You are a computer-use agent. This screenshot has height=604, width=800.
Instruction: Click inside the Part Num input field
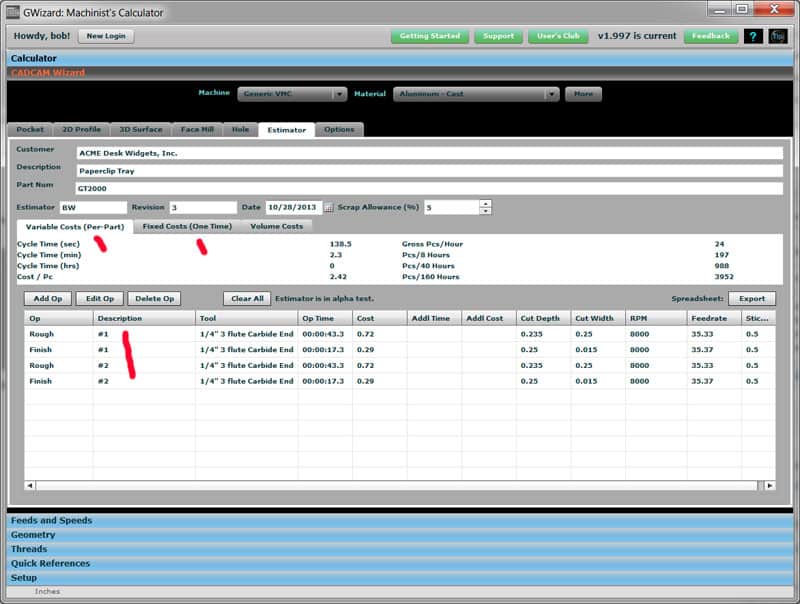click(x=300, y=187)
